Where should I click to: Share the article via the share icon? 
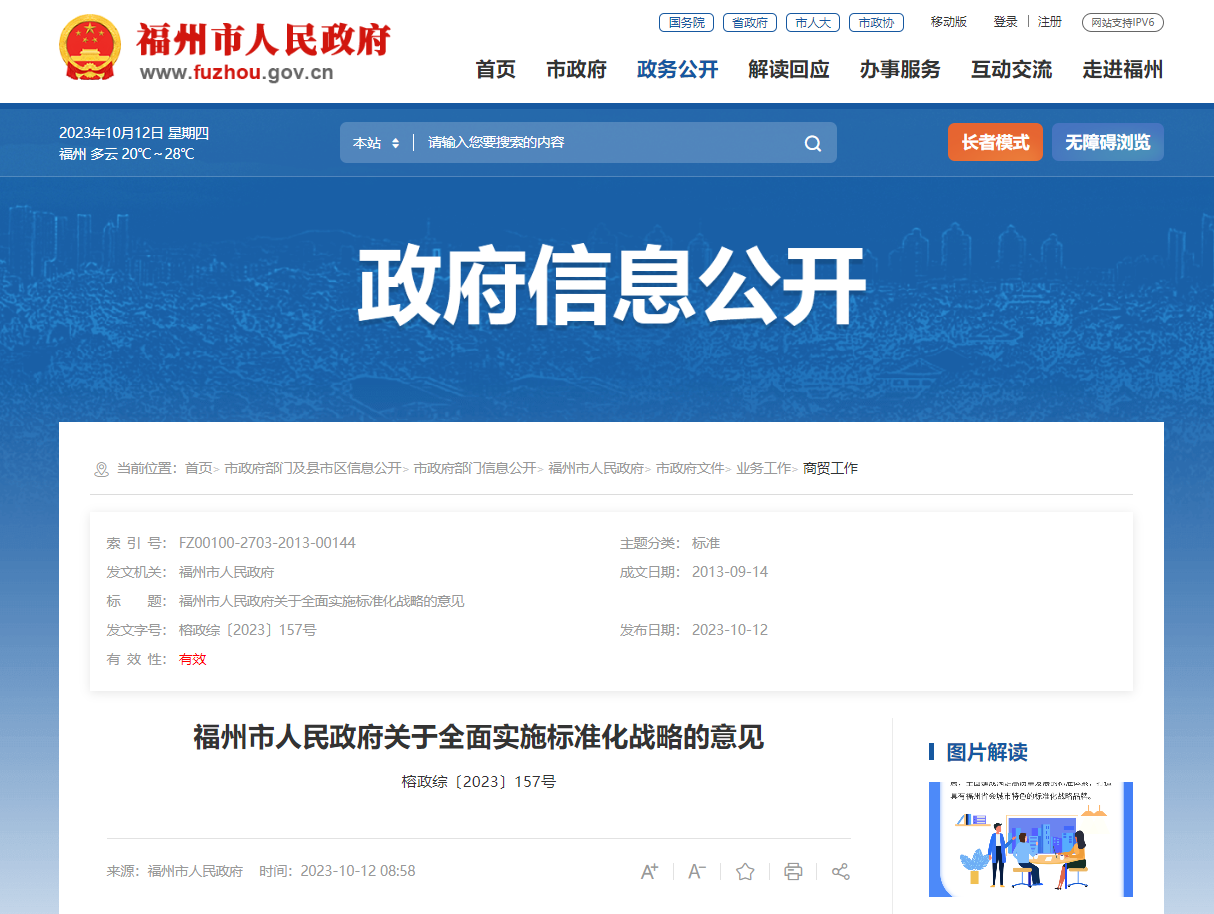(x=840, y=871)
